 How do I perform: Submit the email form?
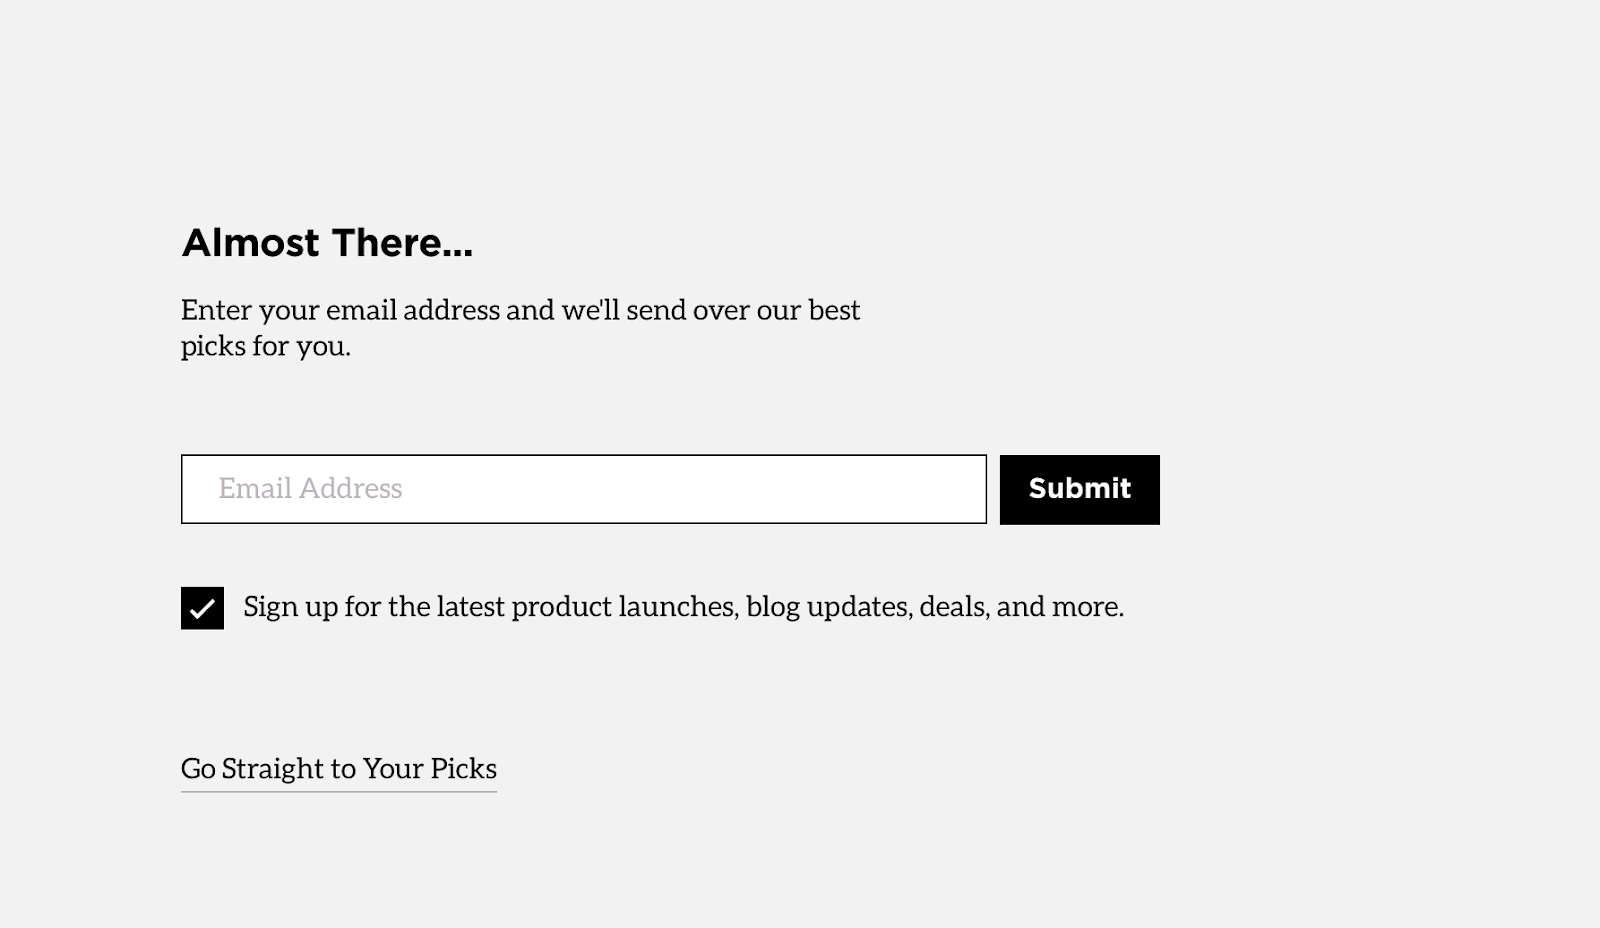click(1079, 489)
